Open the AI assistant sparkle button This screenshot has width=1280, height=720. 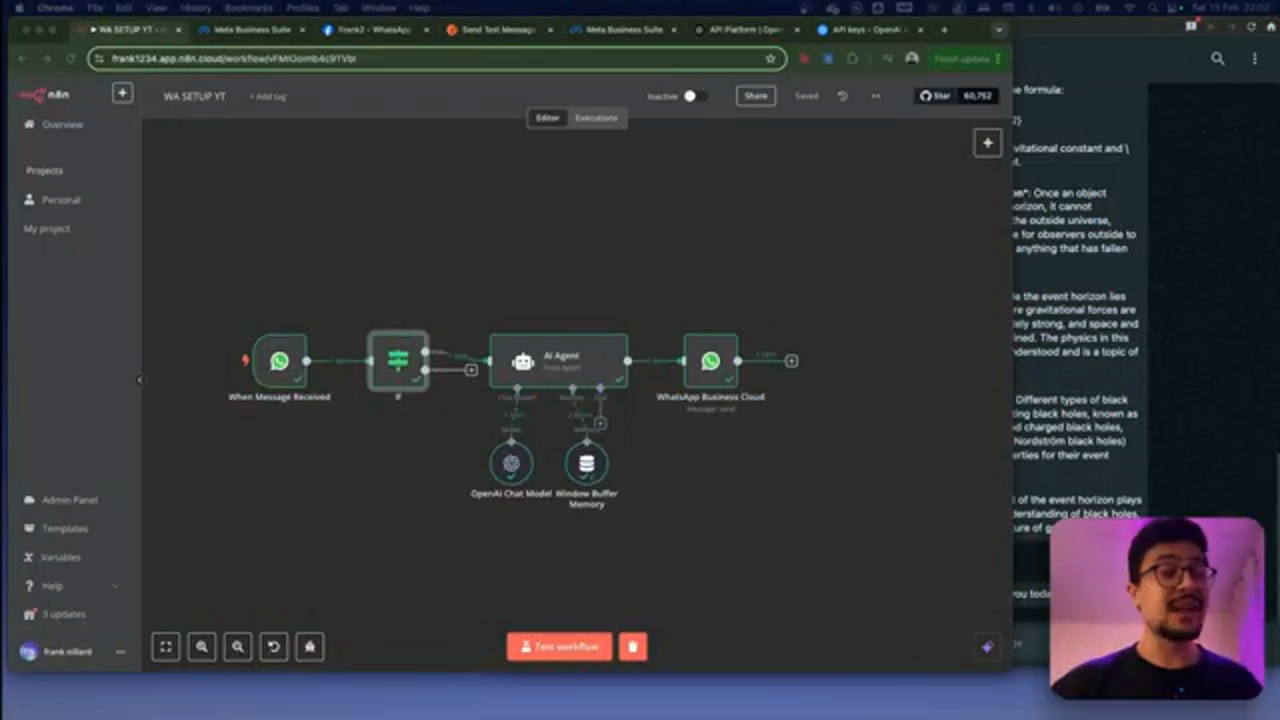click(x=987, y=647)
